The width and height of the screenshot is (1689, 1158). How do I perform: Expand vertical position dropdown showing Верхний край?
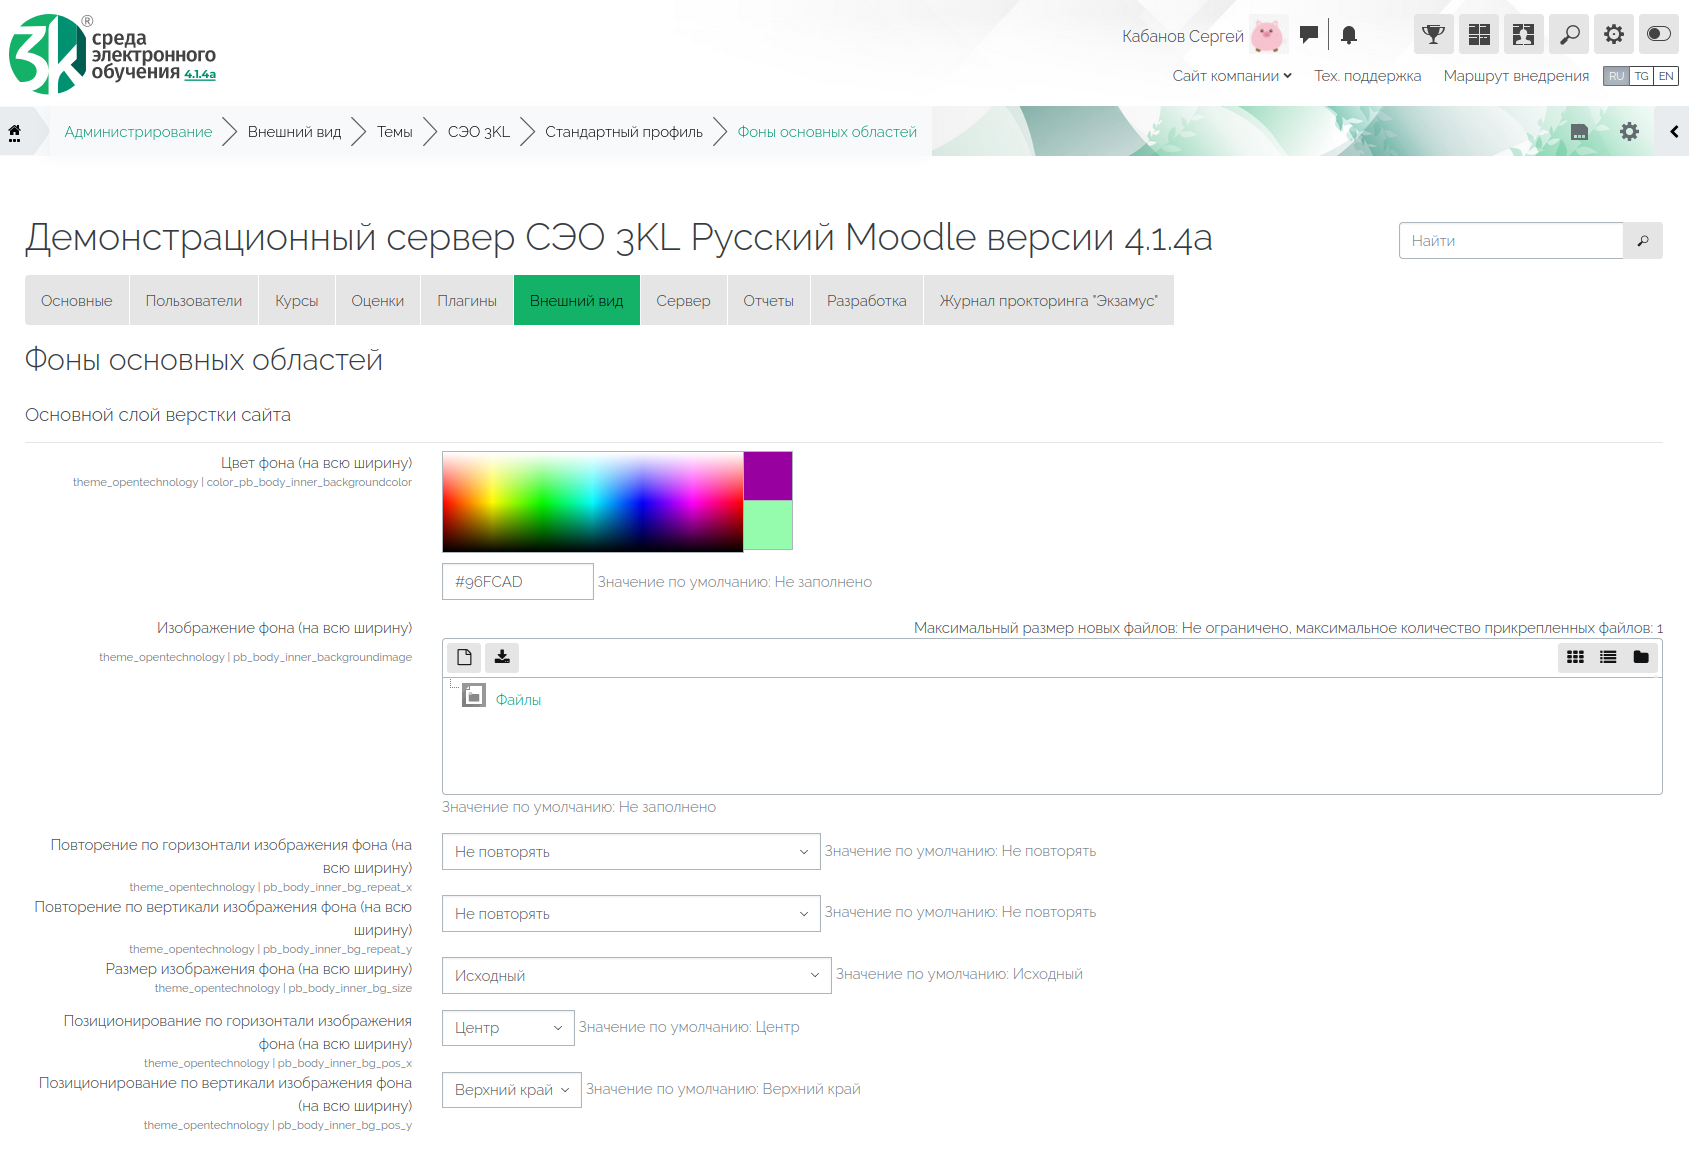(511, 1090)
